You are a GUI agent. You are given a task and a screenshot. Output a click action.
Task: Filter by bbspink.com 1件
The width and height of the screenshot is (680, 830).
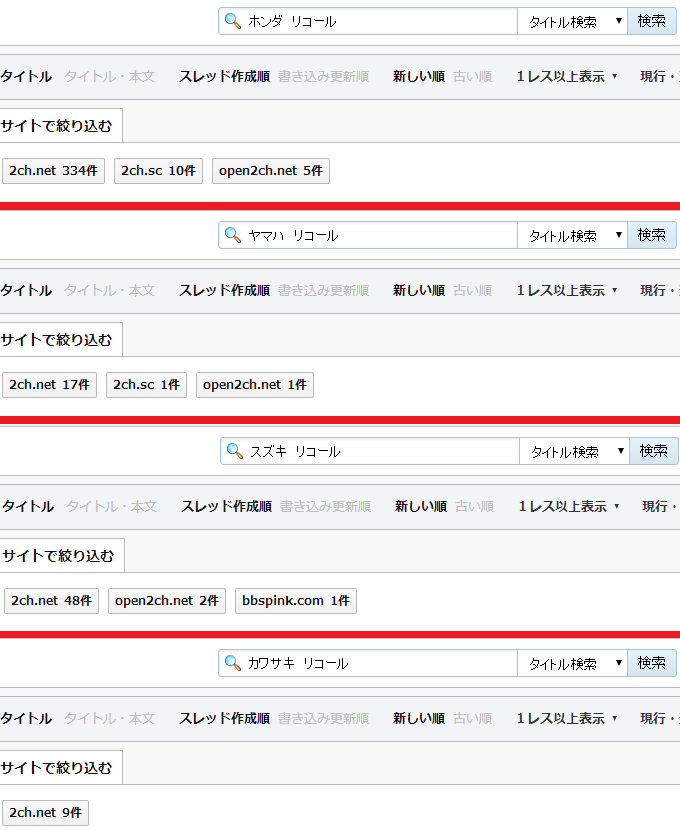coord(296,601)
